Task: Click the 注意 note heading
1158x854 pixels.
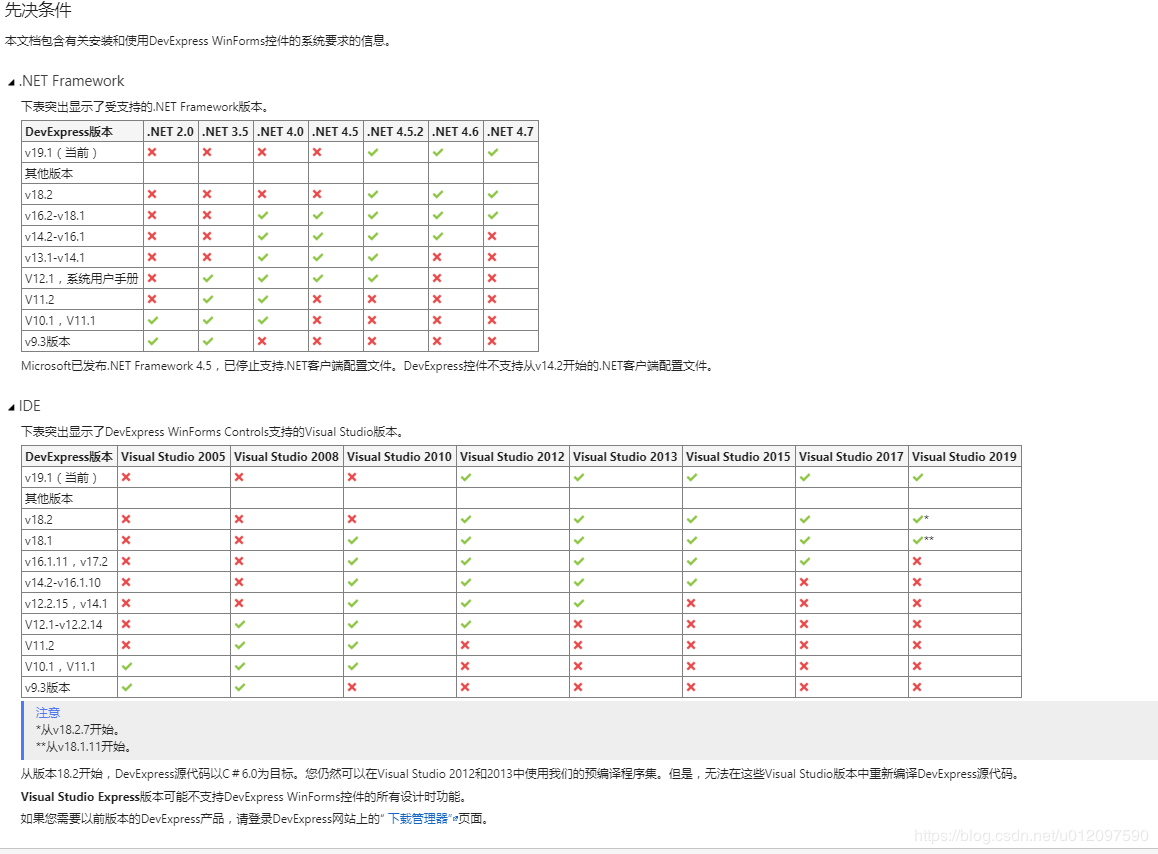Action: tap(48, 712)
